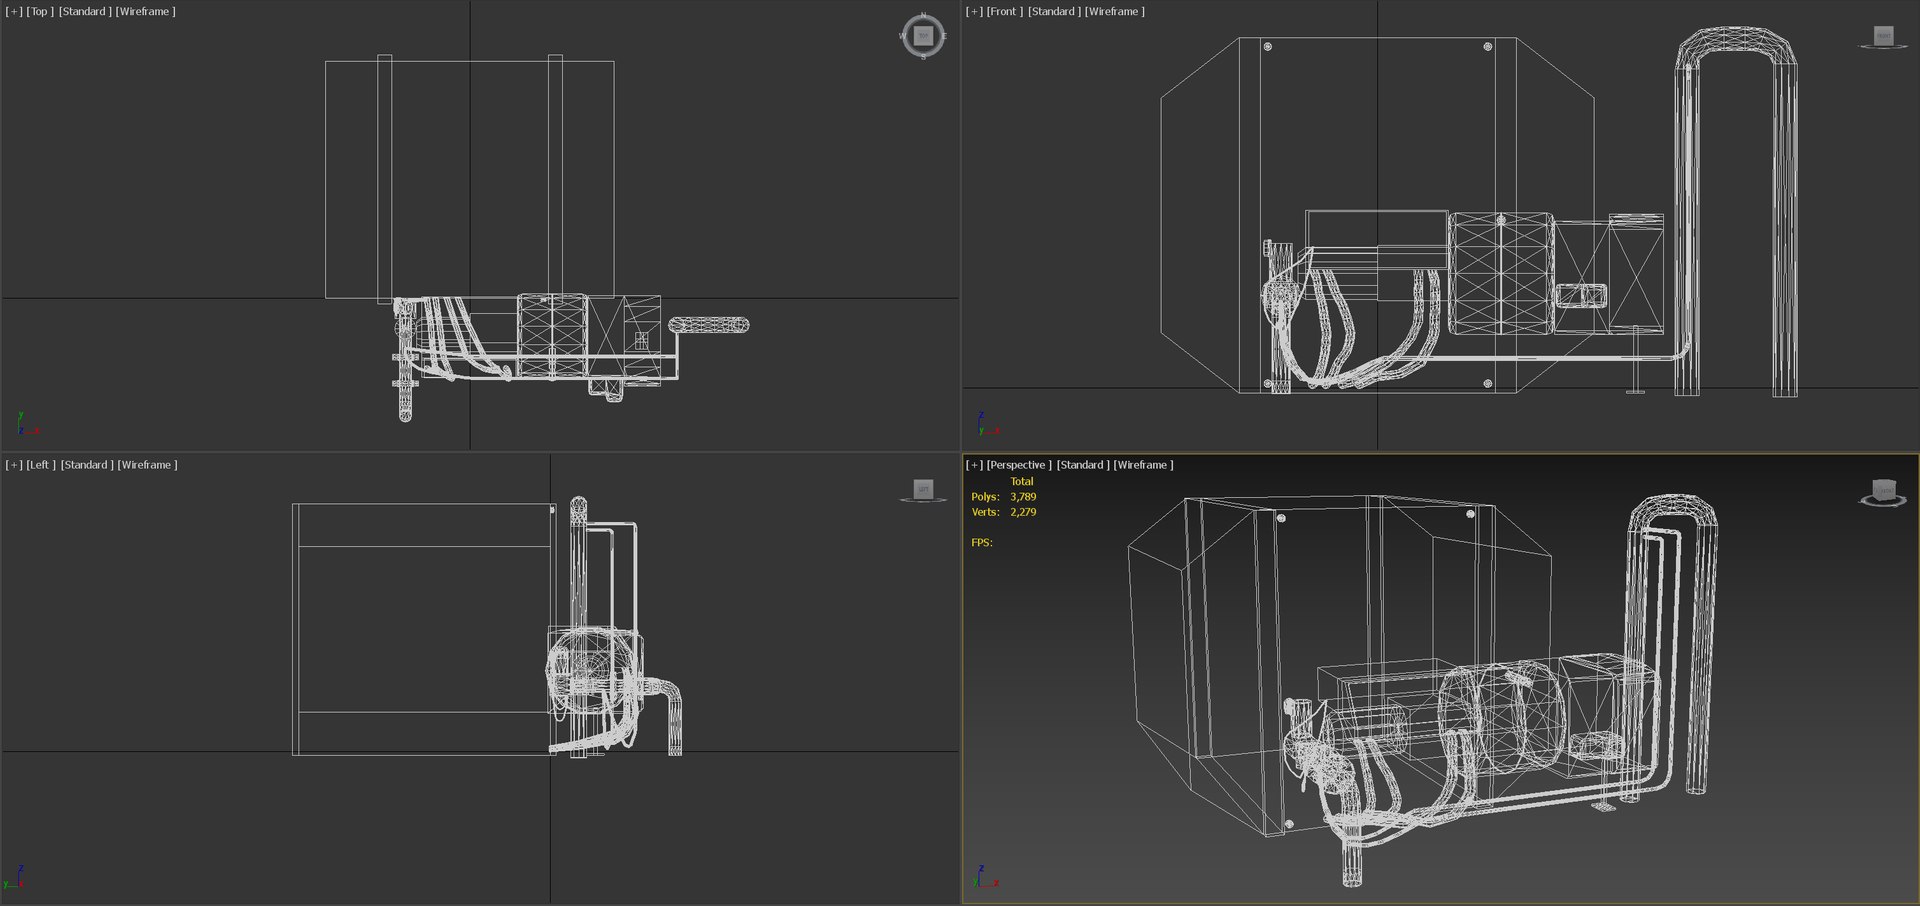Open [Wireframe] shading menu in Left viewport
Screen dimensions: 1920x906
point(148,465)
